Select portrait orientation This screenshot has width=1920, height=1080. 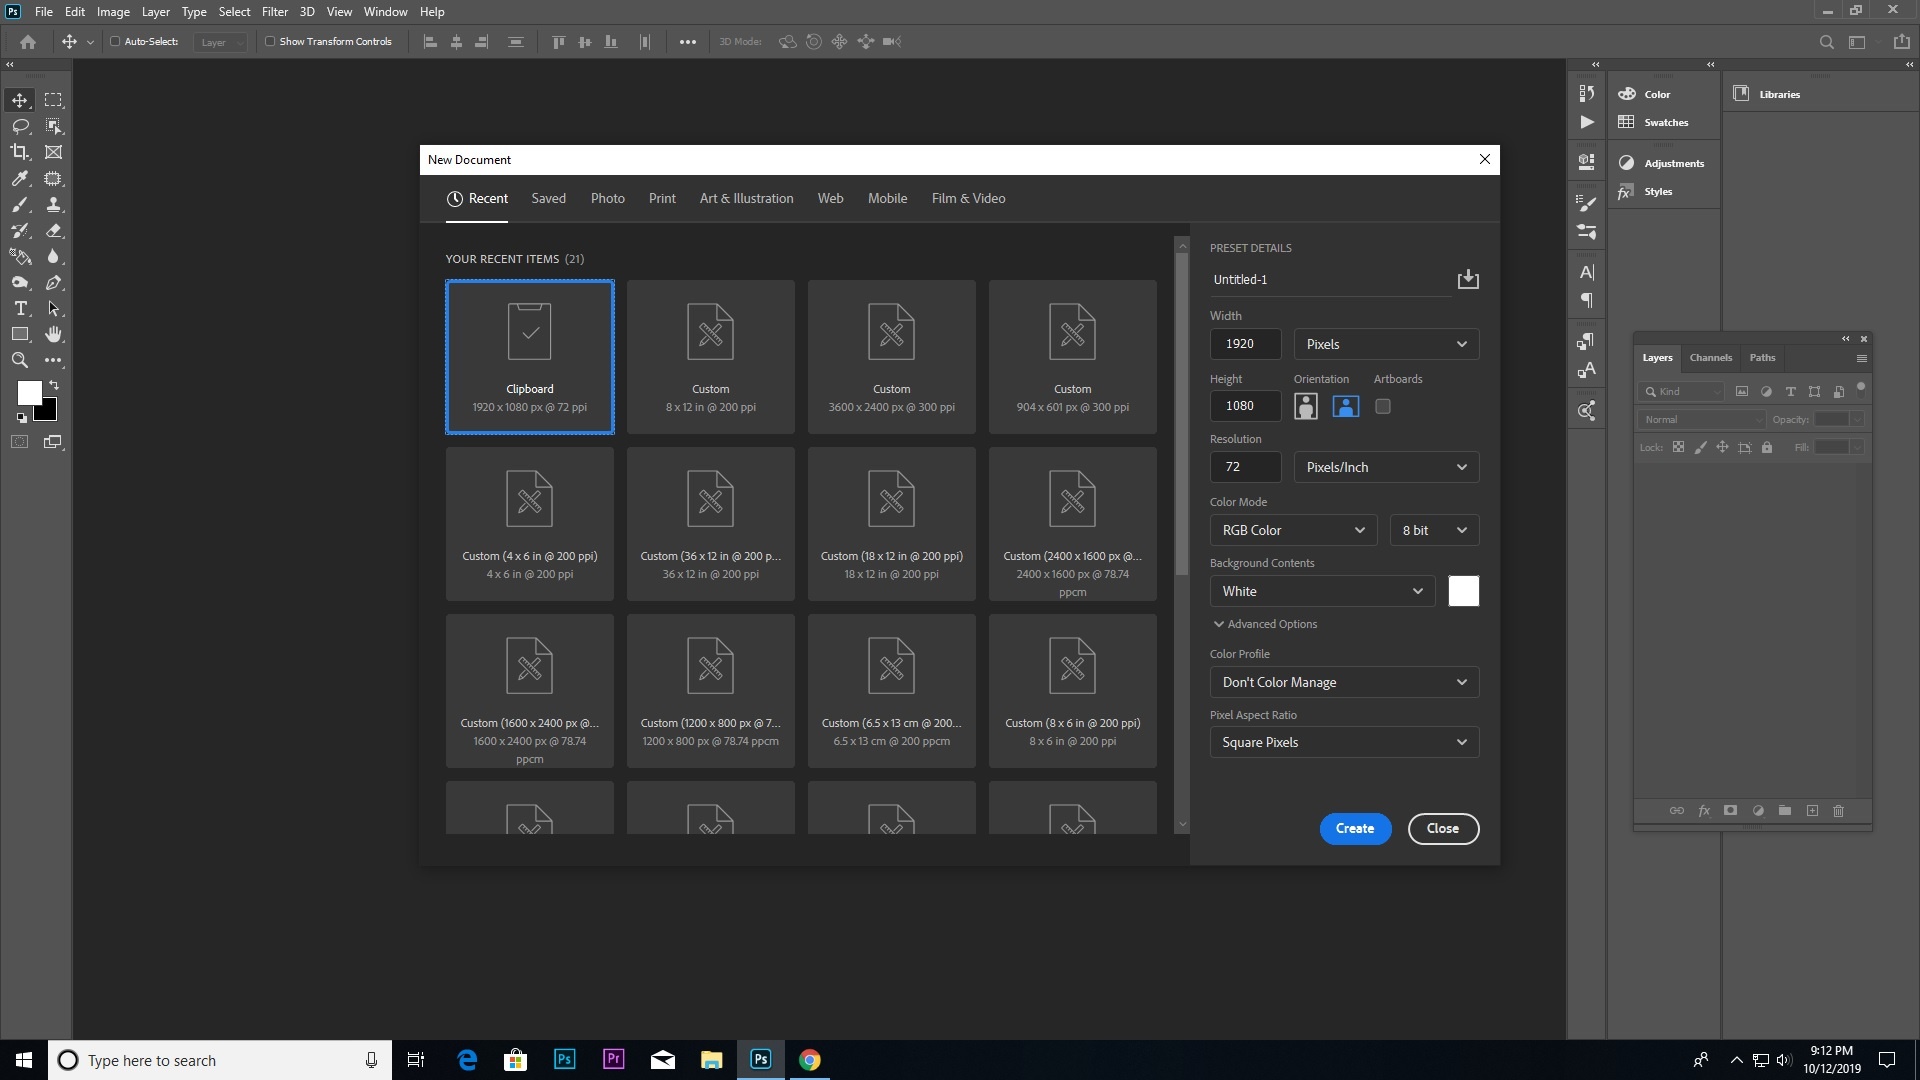click(1305, 406)
